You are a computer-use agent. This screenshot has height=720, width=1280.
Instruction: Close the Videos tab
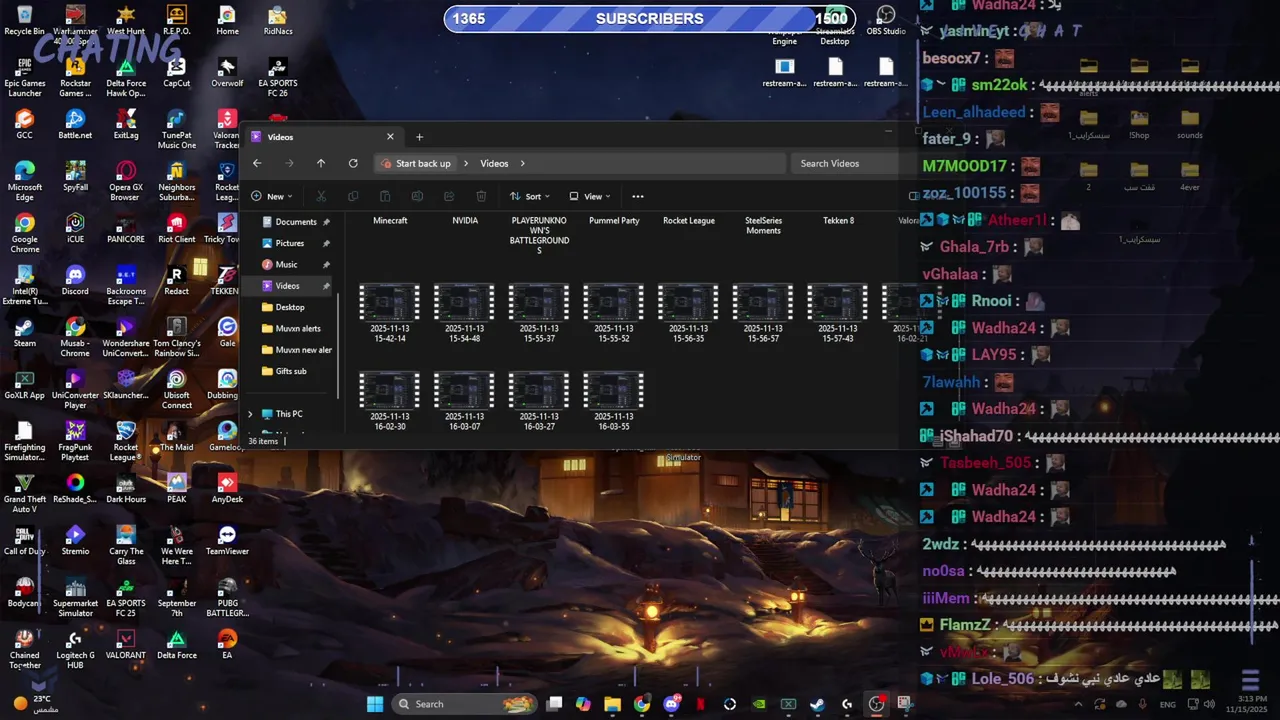(390, 137)
